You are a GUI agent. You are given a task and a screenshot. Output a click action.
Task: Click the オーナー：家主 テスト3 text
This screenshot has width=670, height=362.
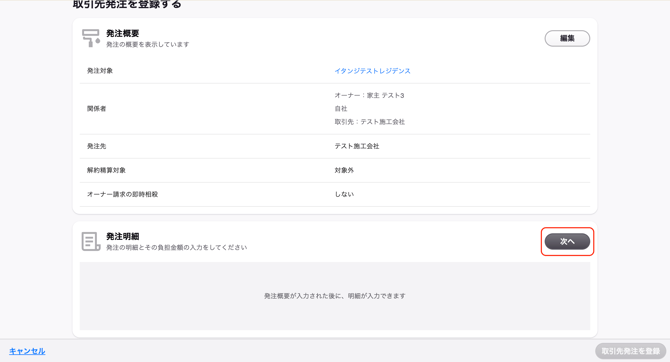[369, 95]
